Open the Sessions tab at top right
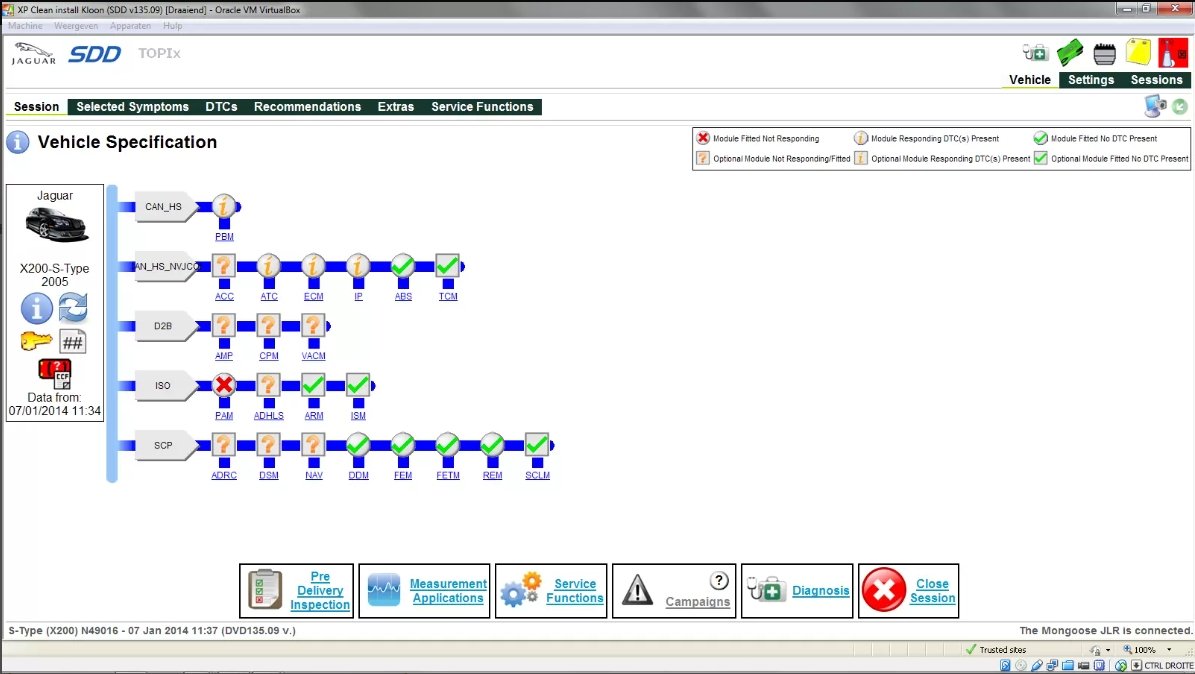This screenshot has height=674, width=1195. [x=1156, y=80]
